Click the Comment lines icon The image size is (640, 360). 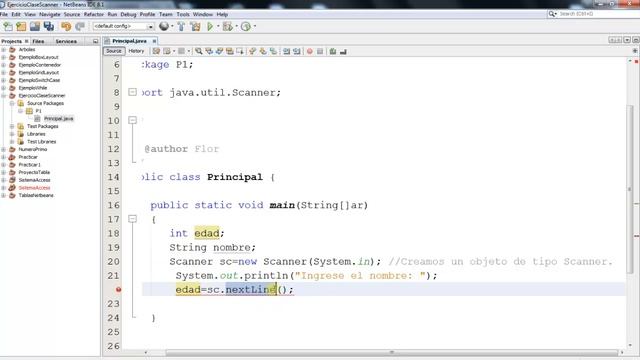coord(333,51)
